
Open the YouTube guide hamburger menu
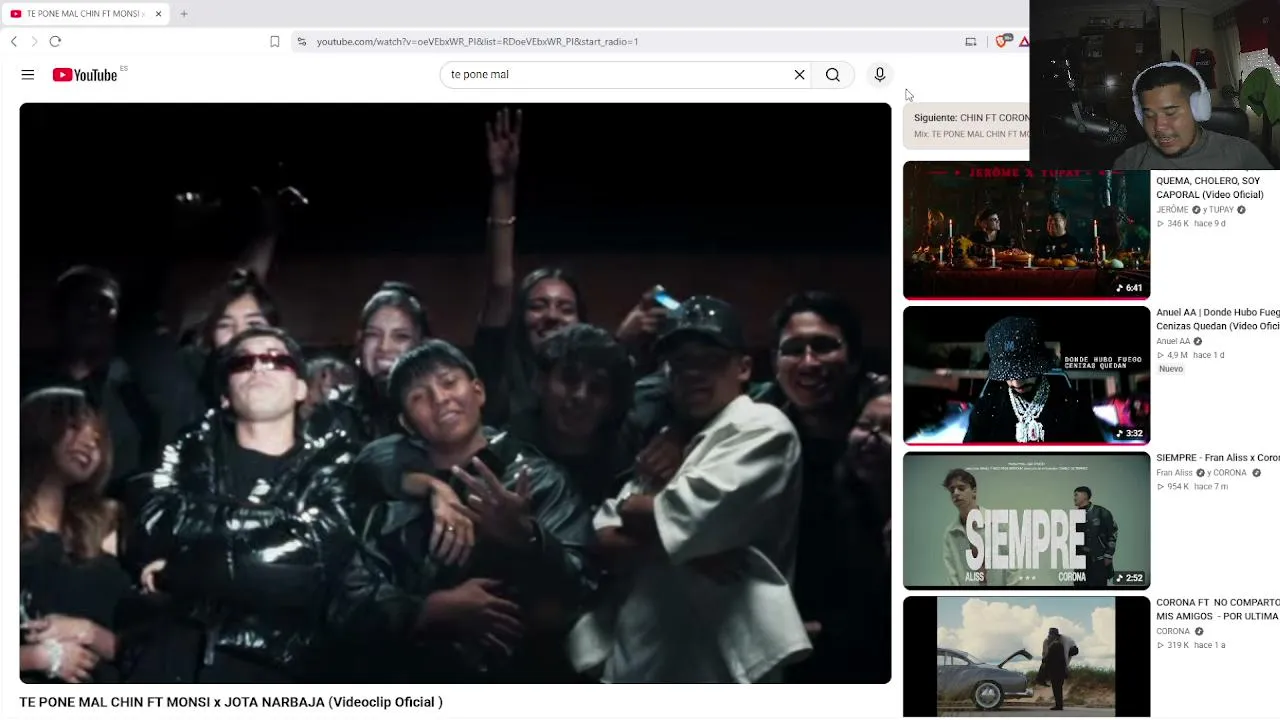click(28, 75)
